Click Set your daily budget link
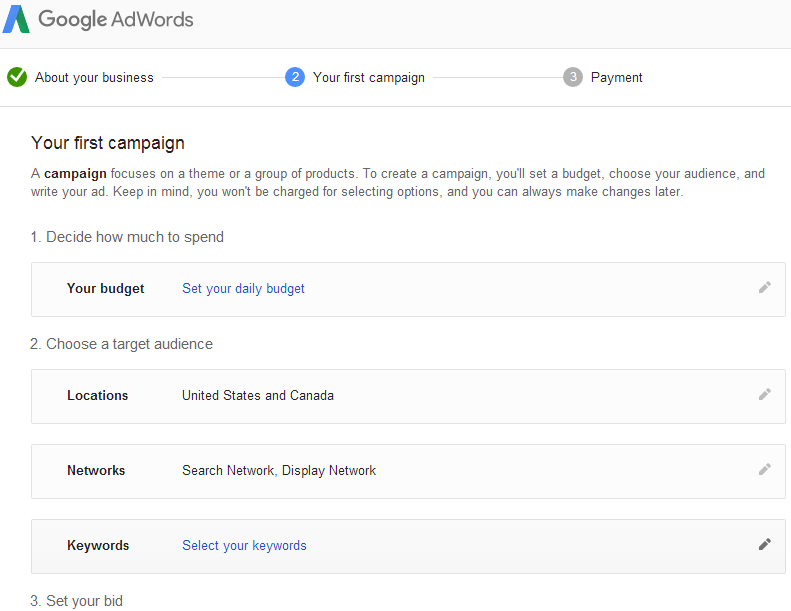 243,289
